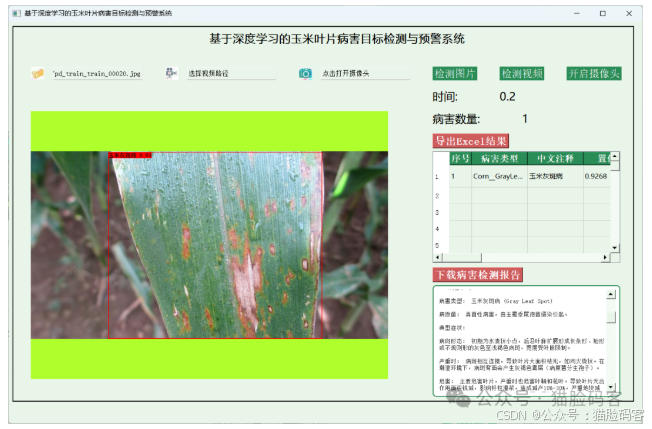
Task: Open image file via folder icon
Action: [x=38, y=74]
